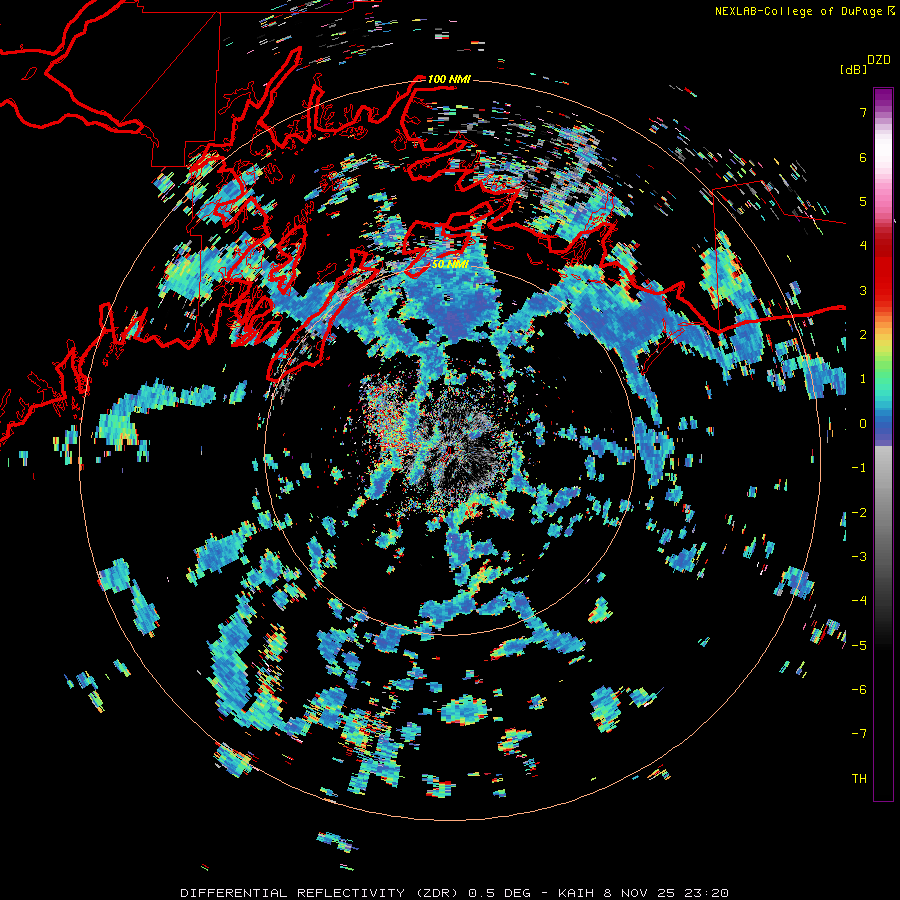The width and height of the screenshot is (900, 900).
Task: Click the NEXLAB-College of DuPage label
Action: (x=798, y=11)
